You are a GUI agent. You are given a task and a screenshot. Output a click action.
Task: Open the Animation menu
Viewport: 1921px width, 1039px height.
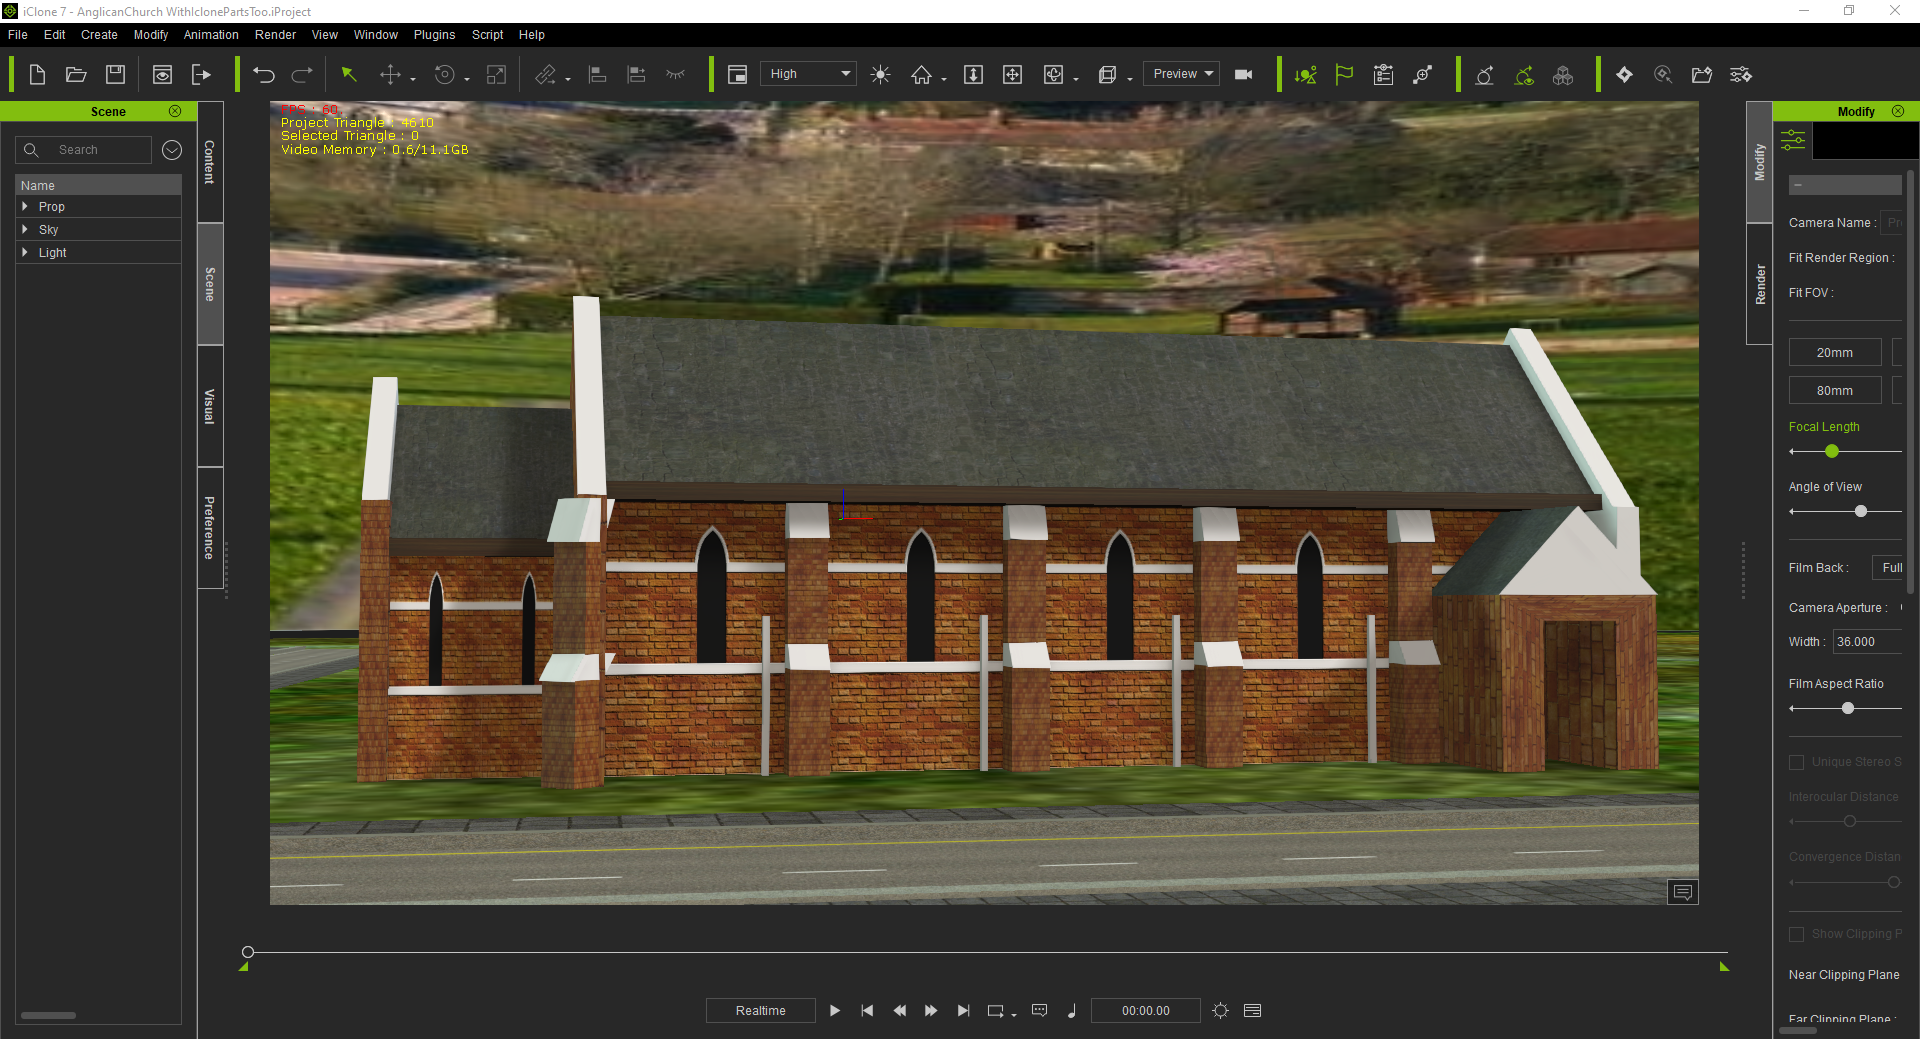[211, 35]
